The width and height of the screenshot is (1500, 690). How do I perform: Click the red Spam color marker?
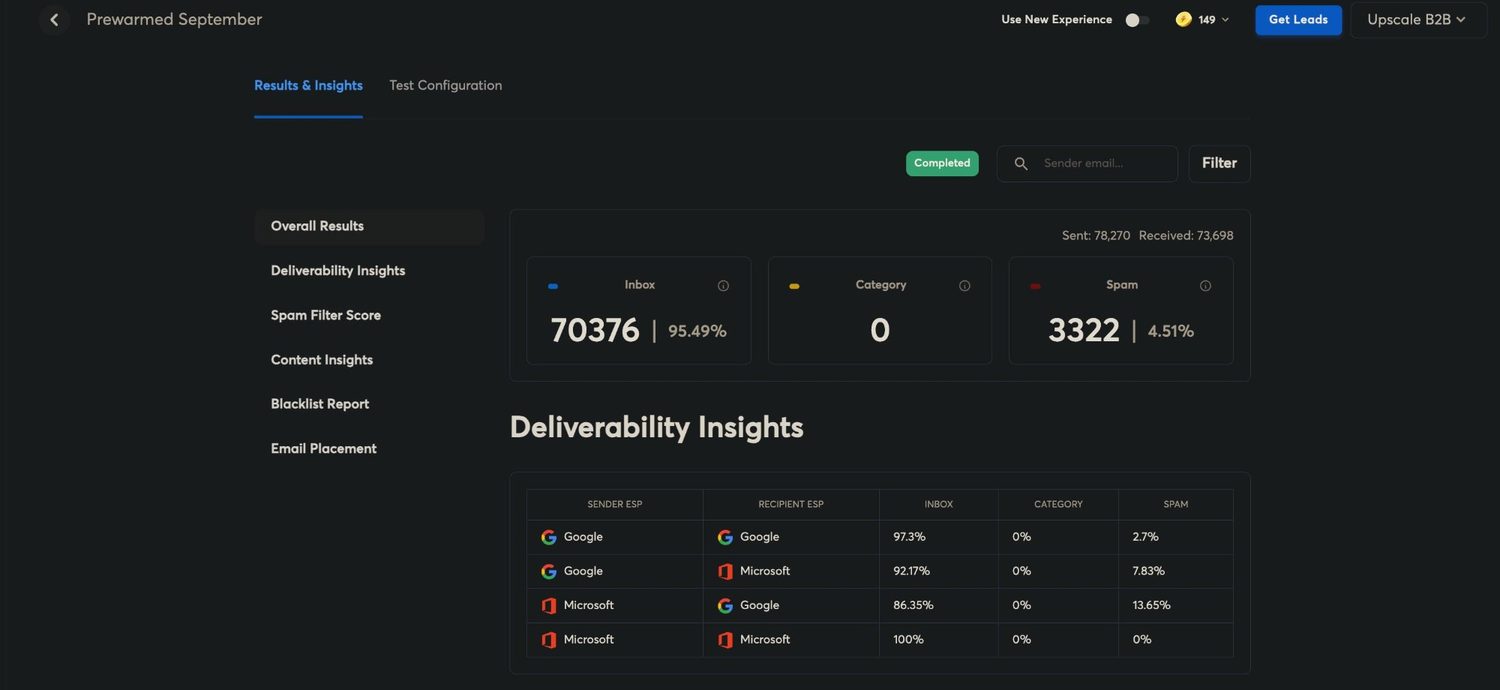(1035, 287)
